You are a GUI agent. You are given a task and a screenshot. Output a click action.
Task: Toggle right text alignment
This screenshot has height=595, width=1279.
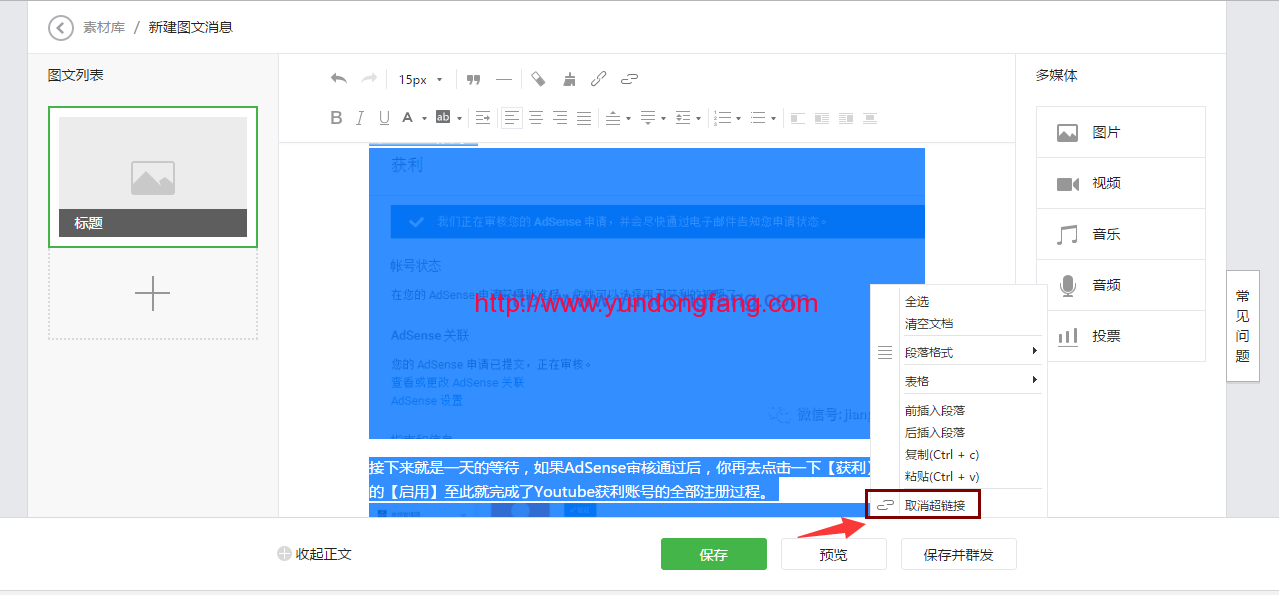pyautogui.click(x=560, y=118)
